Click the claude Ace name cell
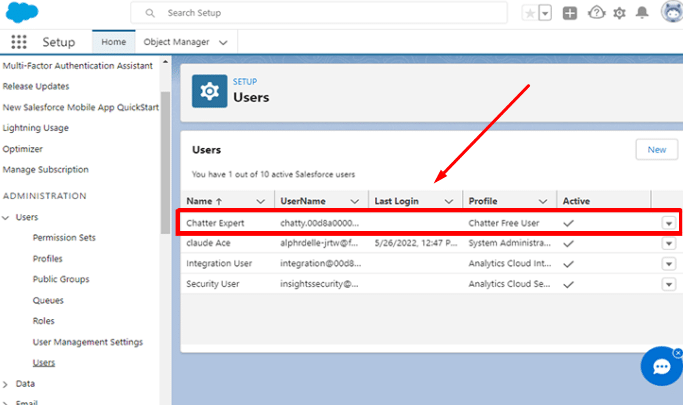The image size is (683, 405). pos(208,243)
